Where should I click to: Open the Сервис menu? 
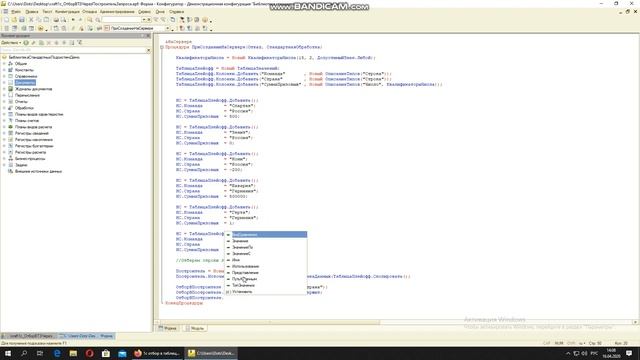[x=144, y=12]
